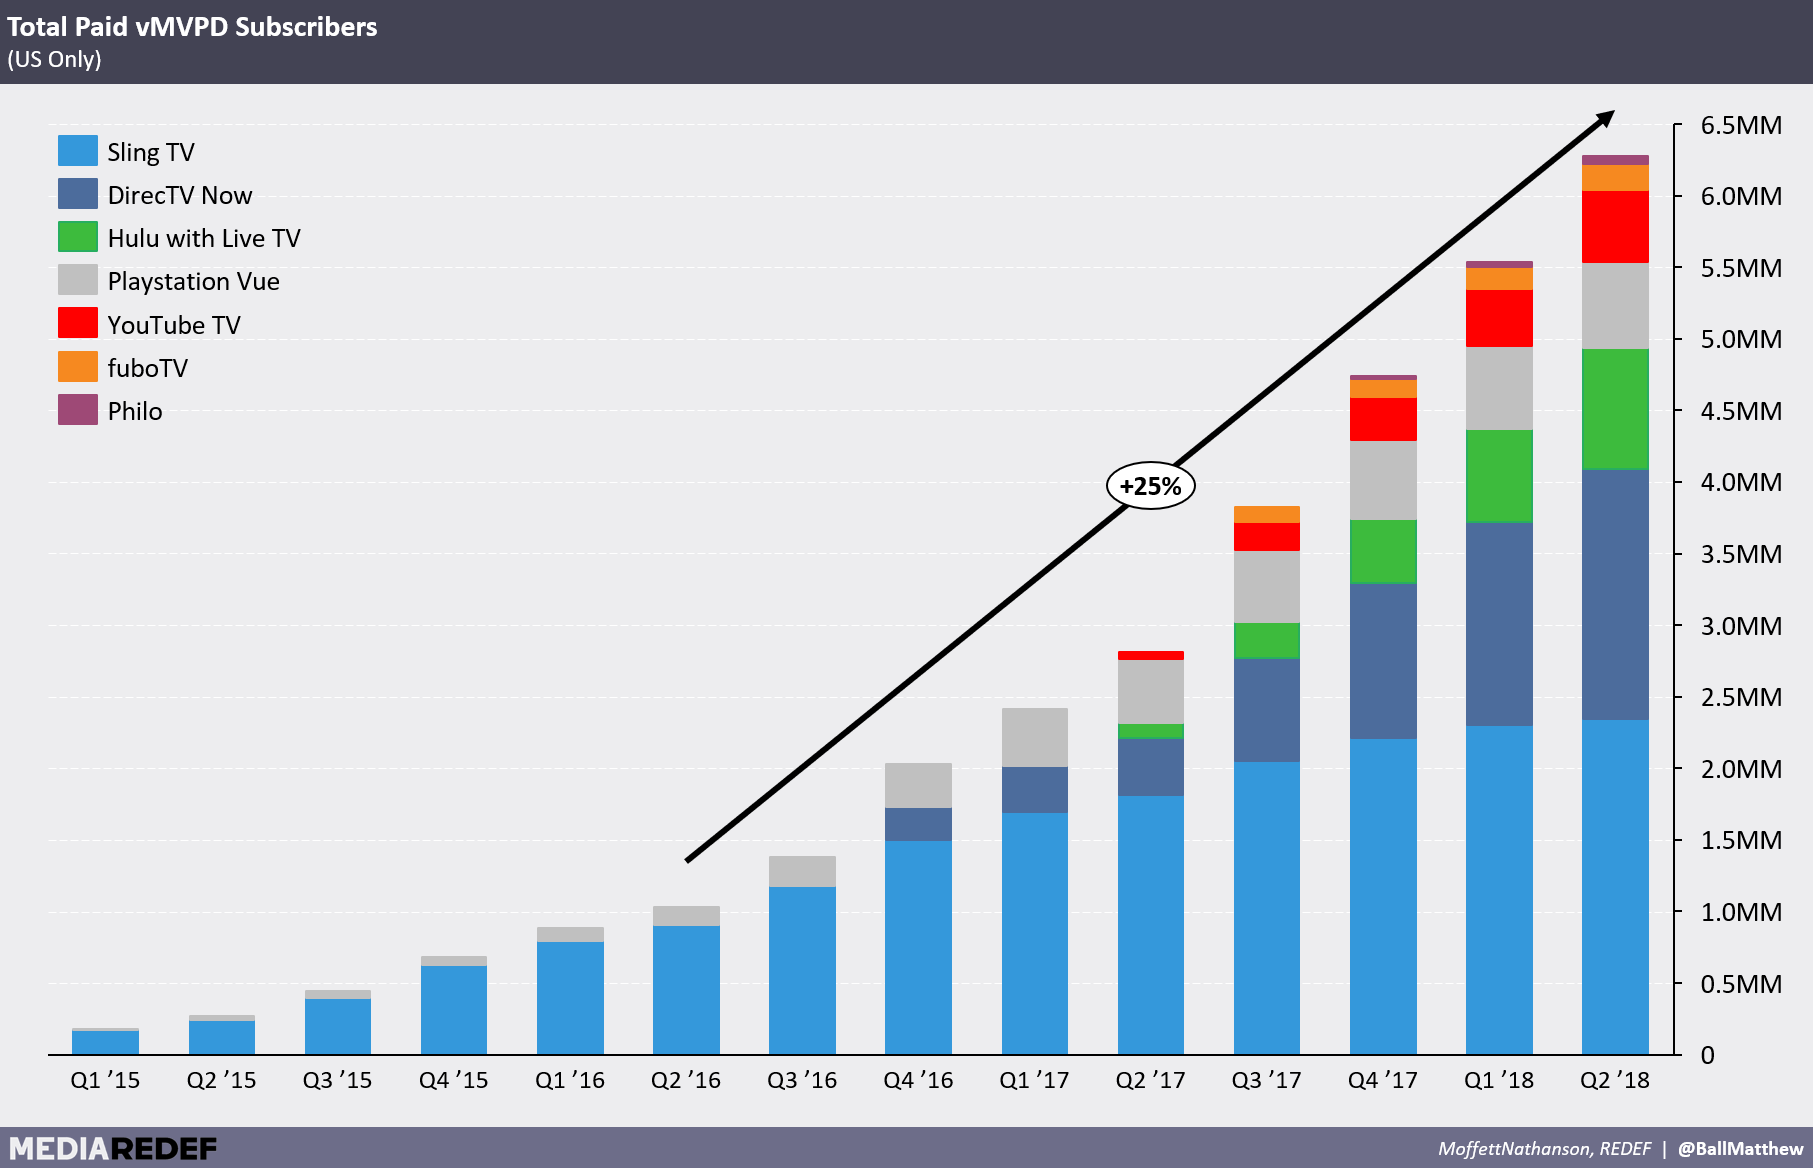The width and height of the screenshot is (1813, 1168).
Task: Click the Q1 '16 x-axis label
Action: coord(570,1080)
